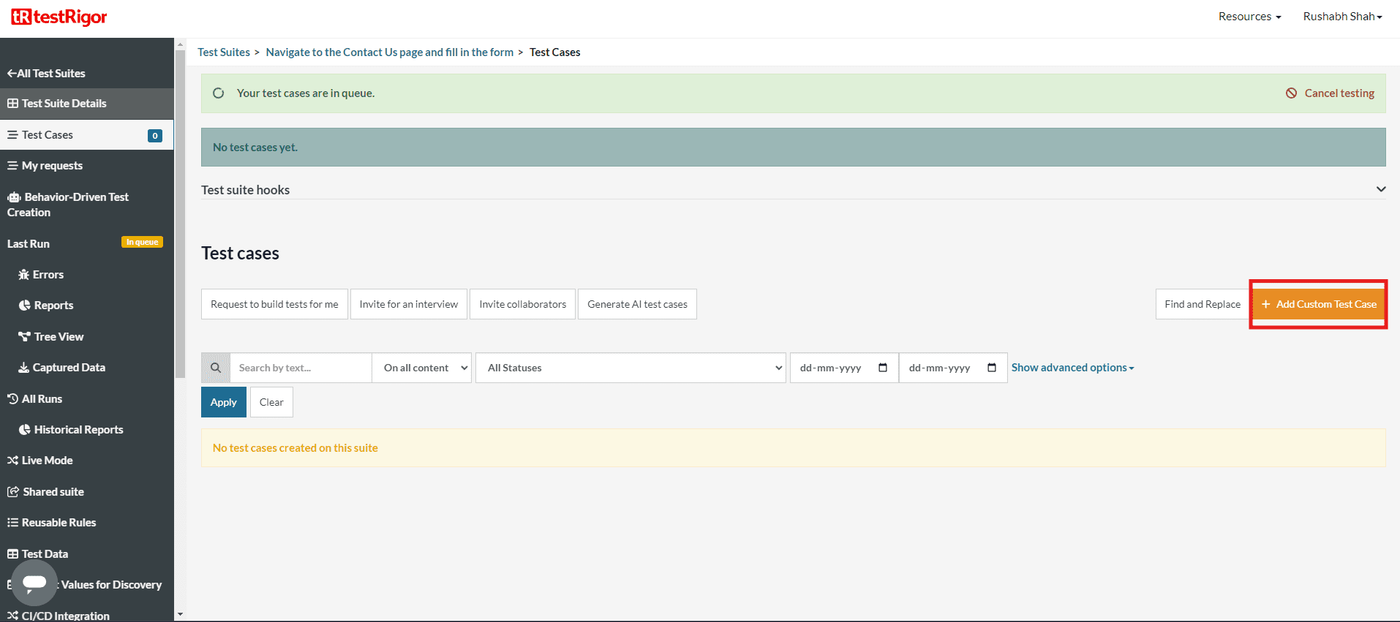The image size is (1400, 622).
Task: Click the Errors bug icon
Action: (x=24, y=274)
